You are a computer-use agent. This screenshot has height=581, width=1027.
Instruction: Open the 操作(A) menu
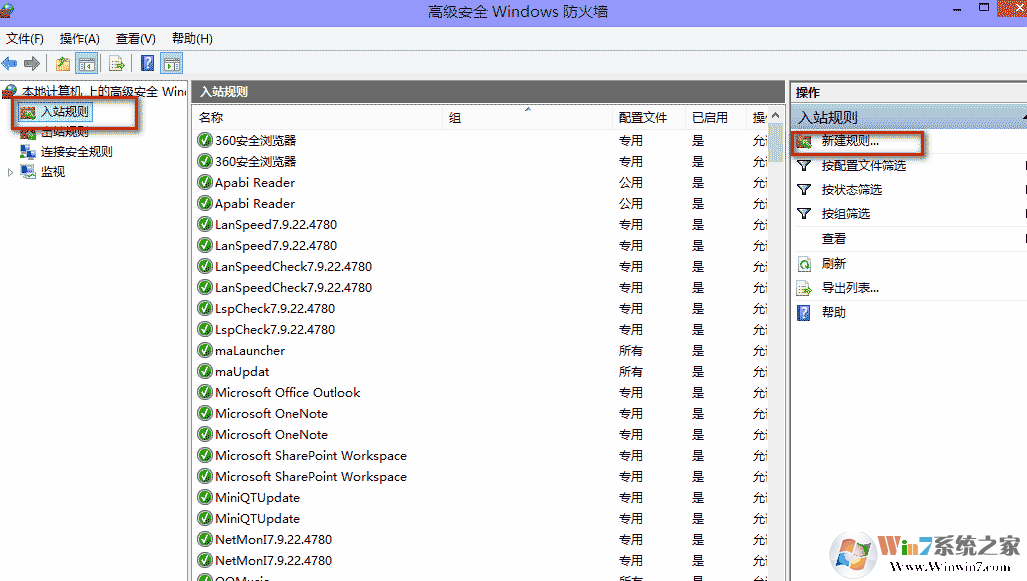point(79,39)
